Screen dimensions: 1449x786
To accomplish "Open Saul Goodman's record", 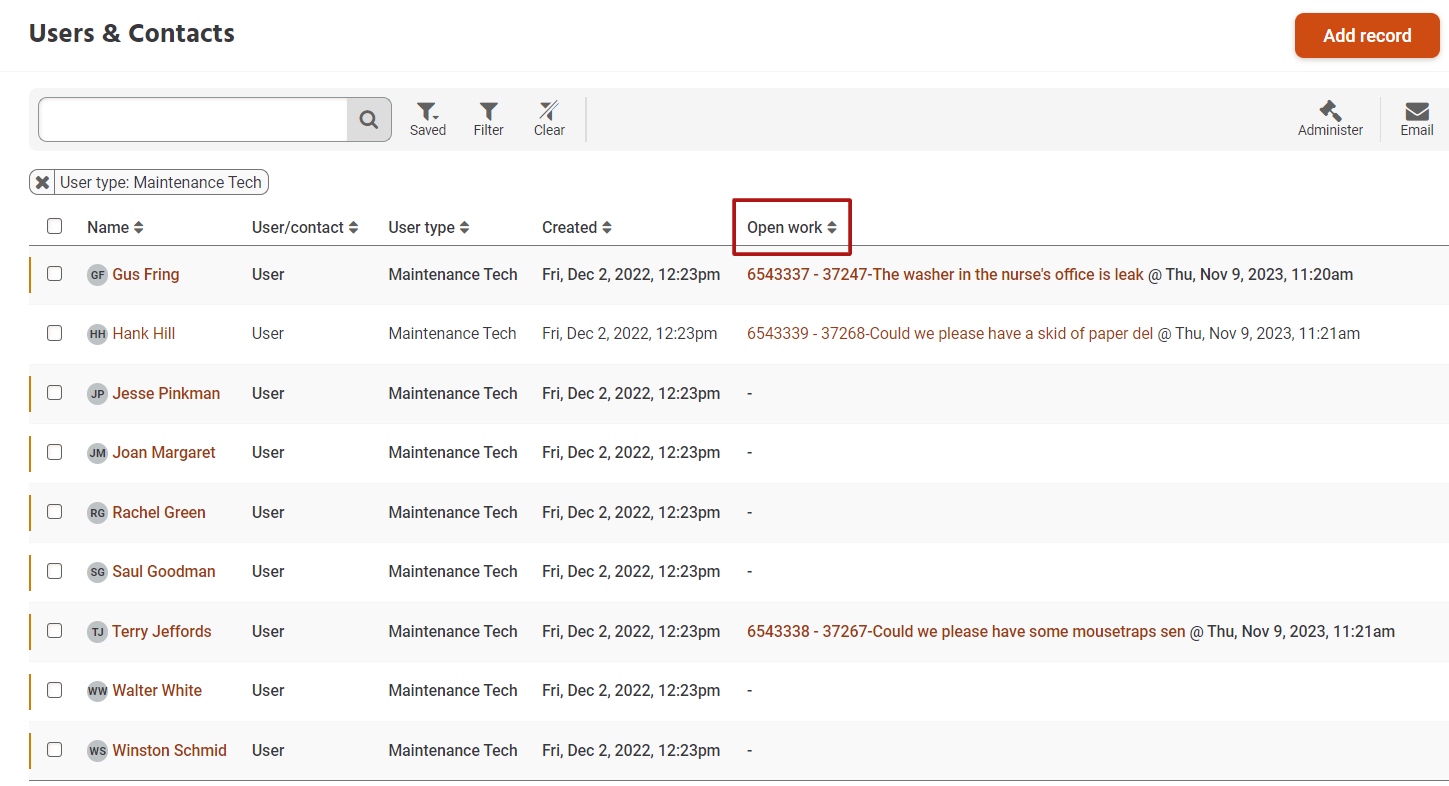I will tap(164, 572).
